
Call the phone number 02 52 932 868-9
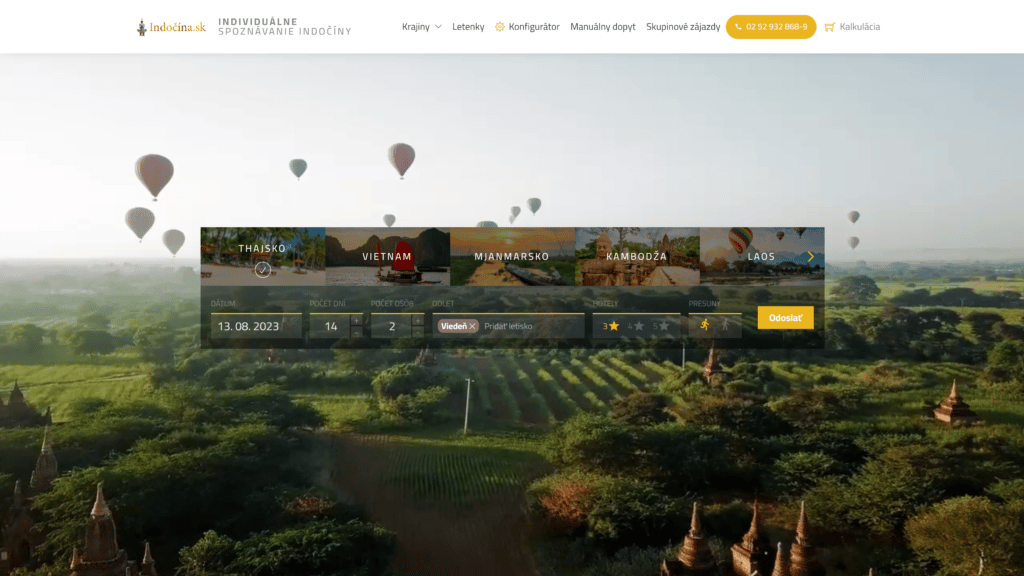[771, 27]
